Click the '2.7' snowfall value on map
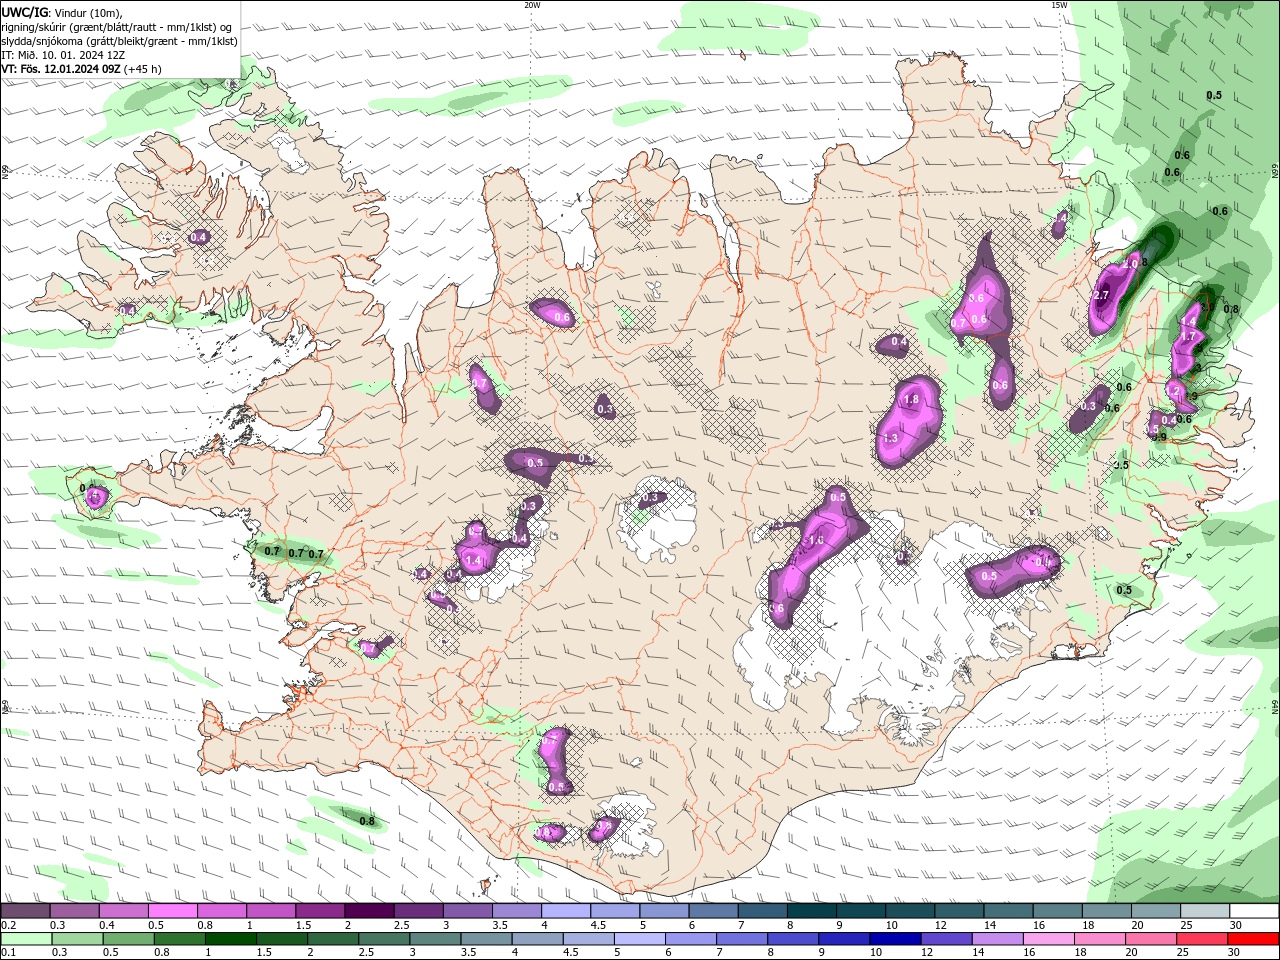1280x960 pixels. point(1102,296)
